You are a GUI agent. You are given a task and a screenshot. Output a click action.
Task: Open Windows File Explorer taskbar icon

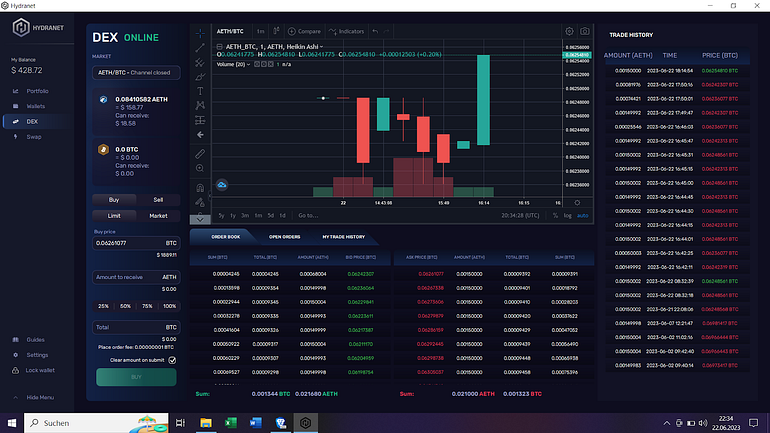coord(206,423)
